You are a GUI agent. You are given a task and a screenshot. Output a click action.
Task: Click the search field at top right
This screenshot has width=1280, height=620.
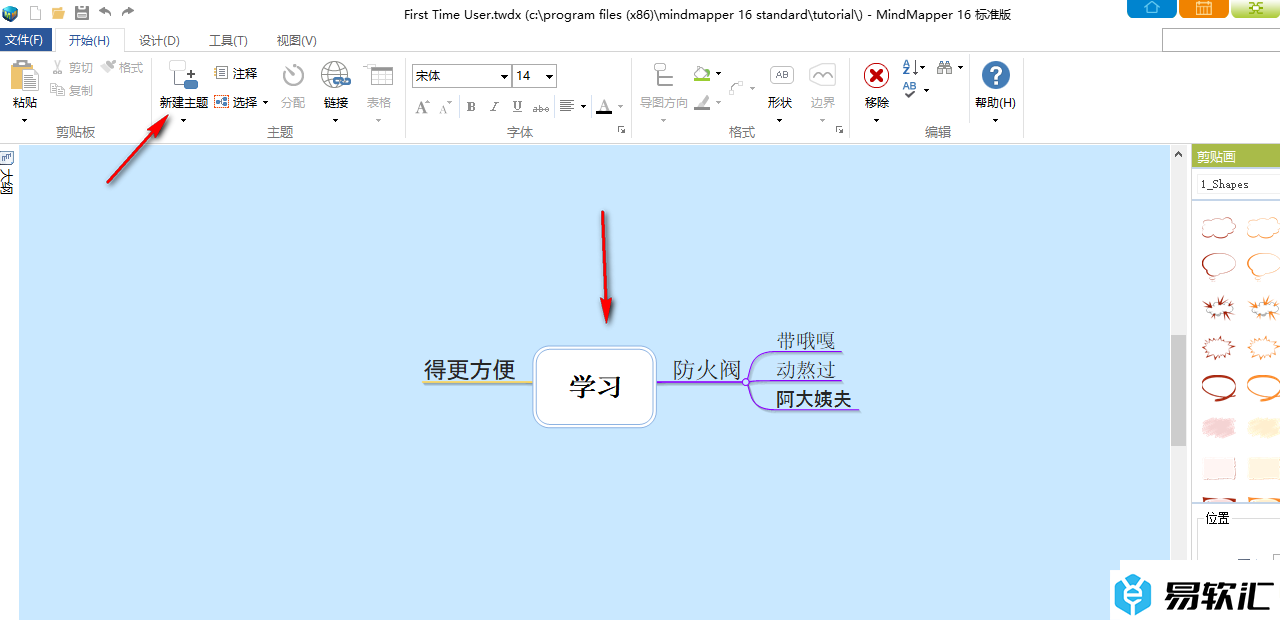click(1221, 40)
